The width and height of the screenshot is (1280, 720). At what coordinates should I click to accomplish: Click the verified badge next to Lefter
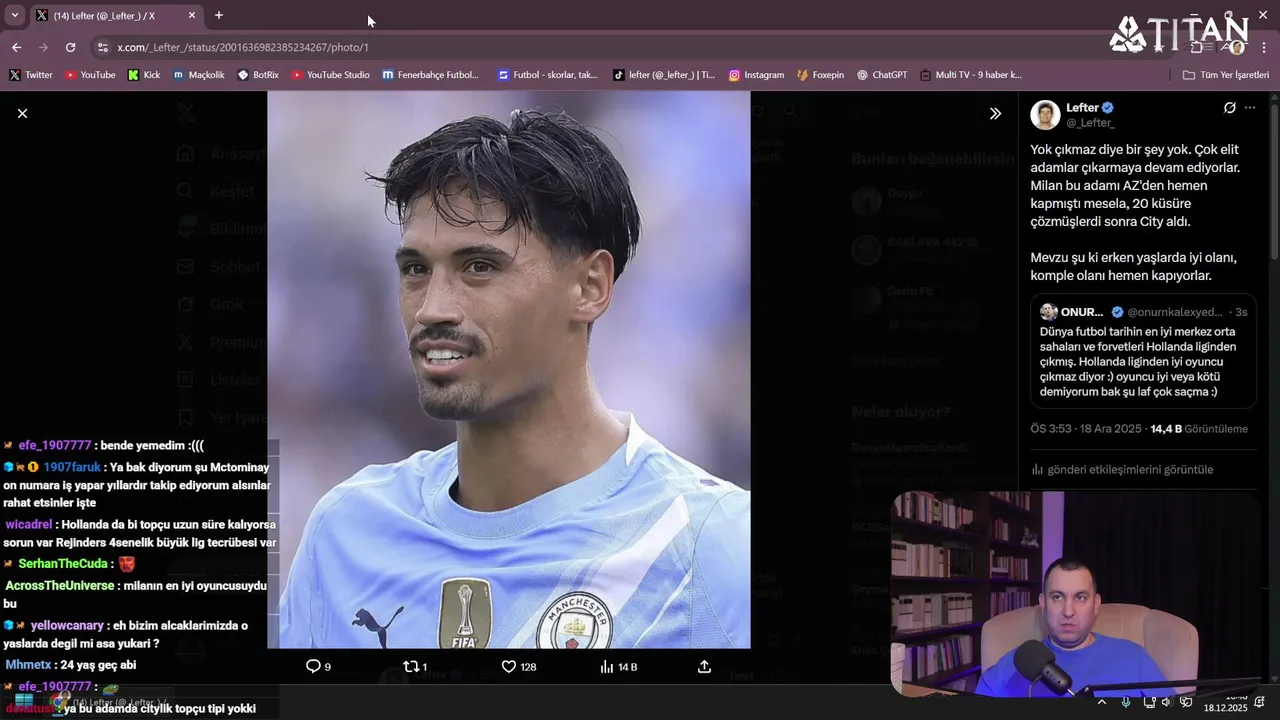[x=1108, y=108]
